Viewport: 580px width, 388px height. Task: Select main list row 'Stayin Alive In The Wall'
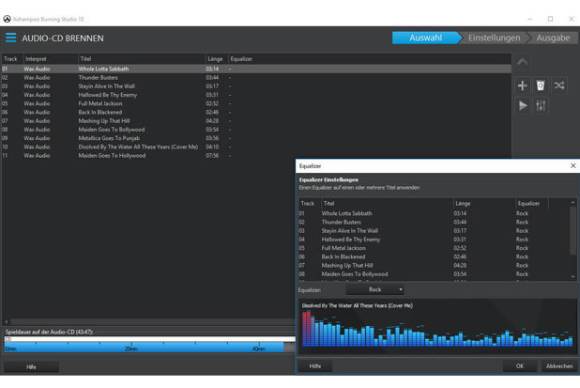coord(257,86)
